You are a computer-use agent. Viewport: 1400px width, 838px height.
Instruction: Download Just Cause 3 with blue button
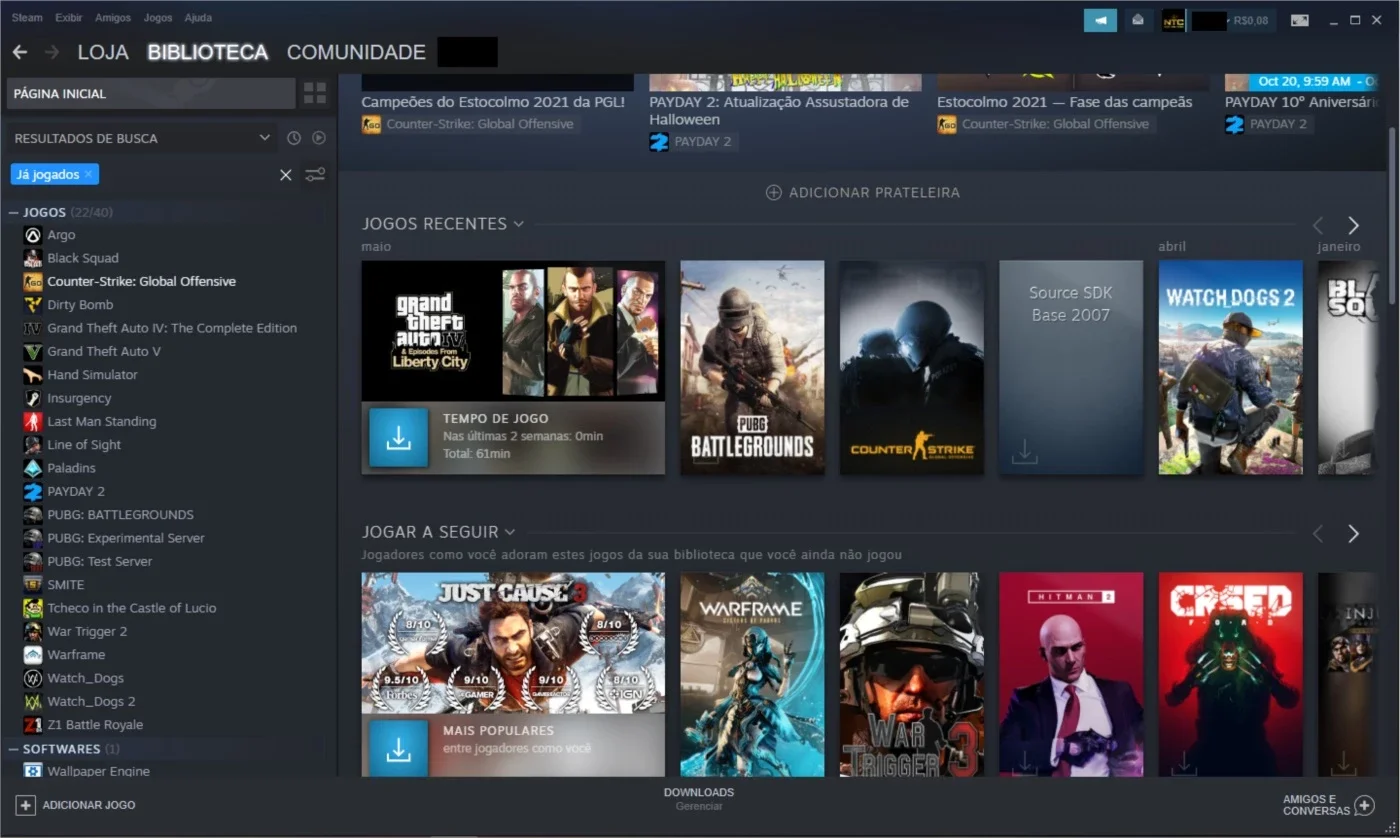[399, 748]
